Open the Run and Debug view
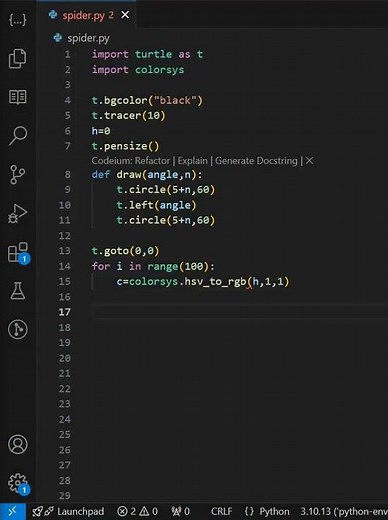The height and width of the screenshot is (520, 388). [x=17, y=213]
